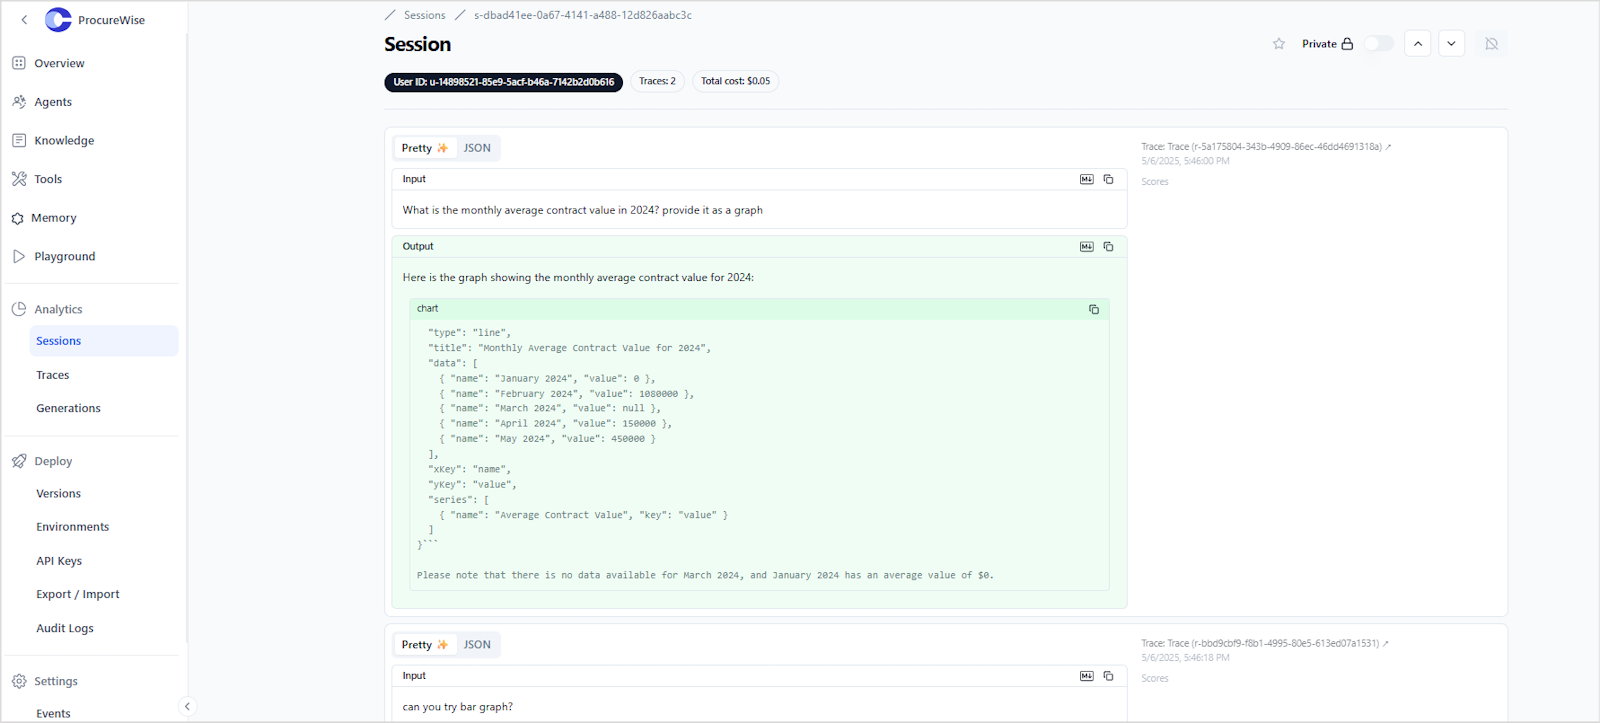Click the Traces: 2 badge

click(657, 81)
